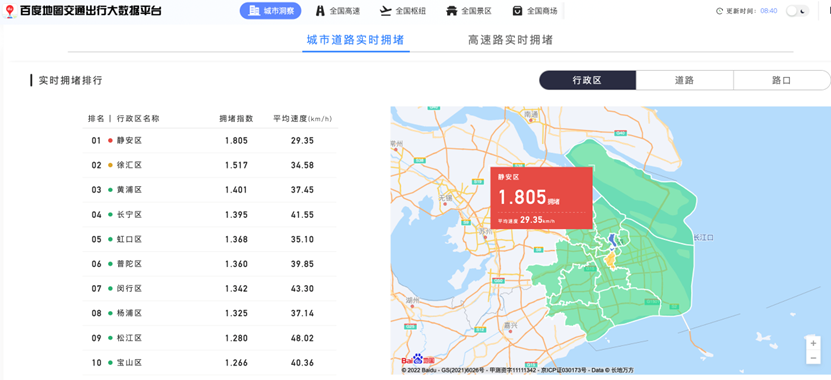Click the 实时拥堵排行 heading
This screenshot has width=831, height=380.
[70, 81]
